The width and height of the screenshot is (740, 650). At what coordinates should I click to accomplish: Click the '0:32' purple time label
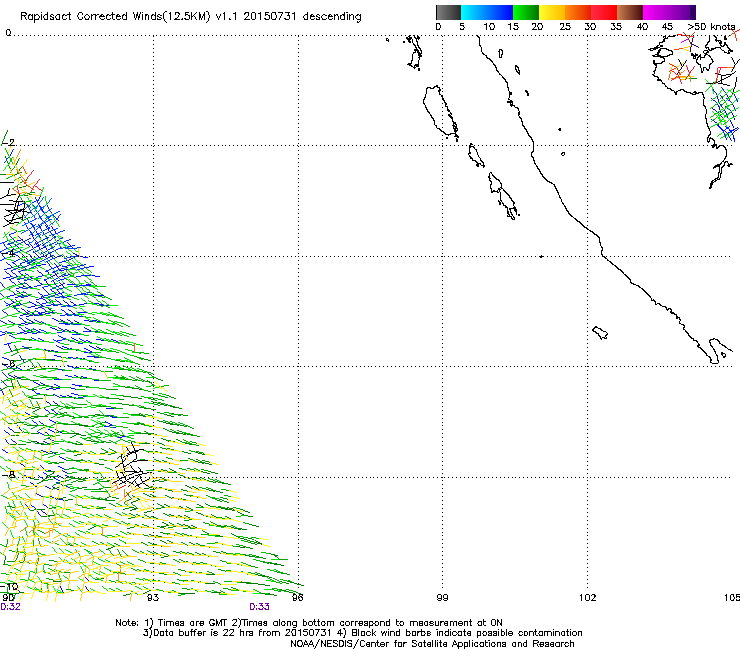click(x=10, y=607)
